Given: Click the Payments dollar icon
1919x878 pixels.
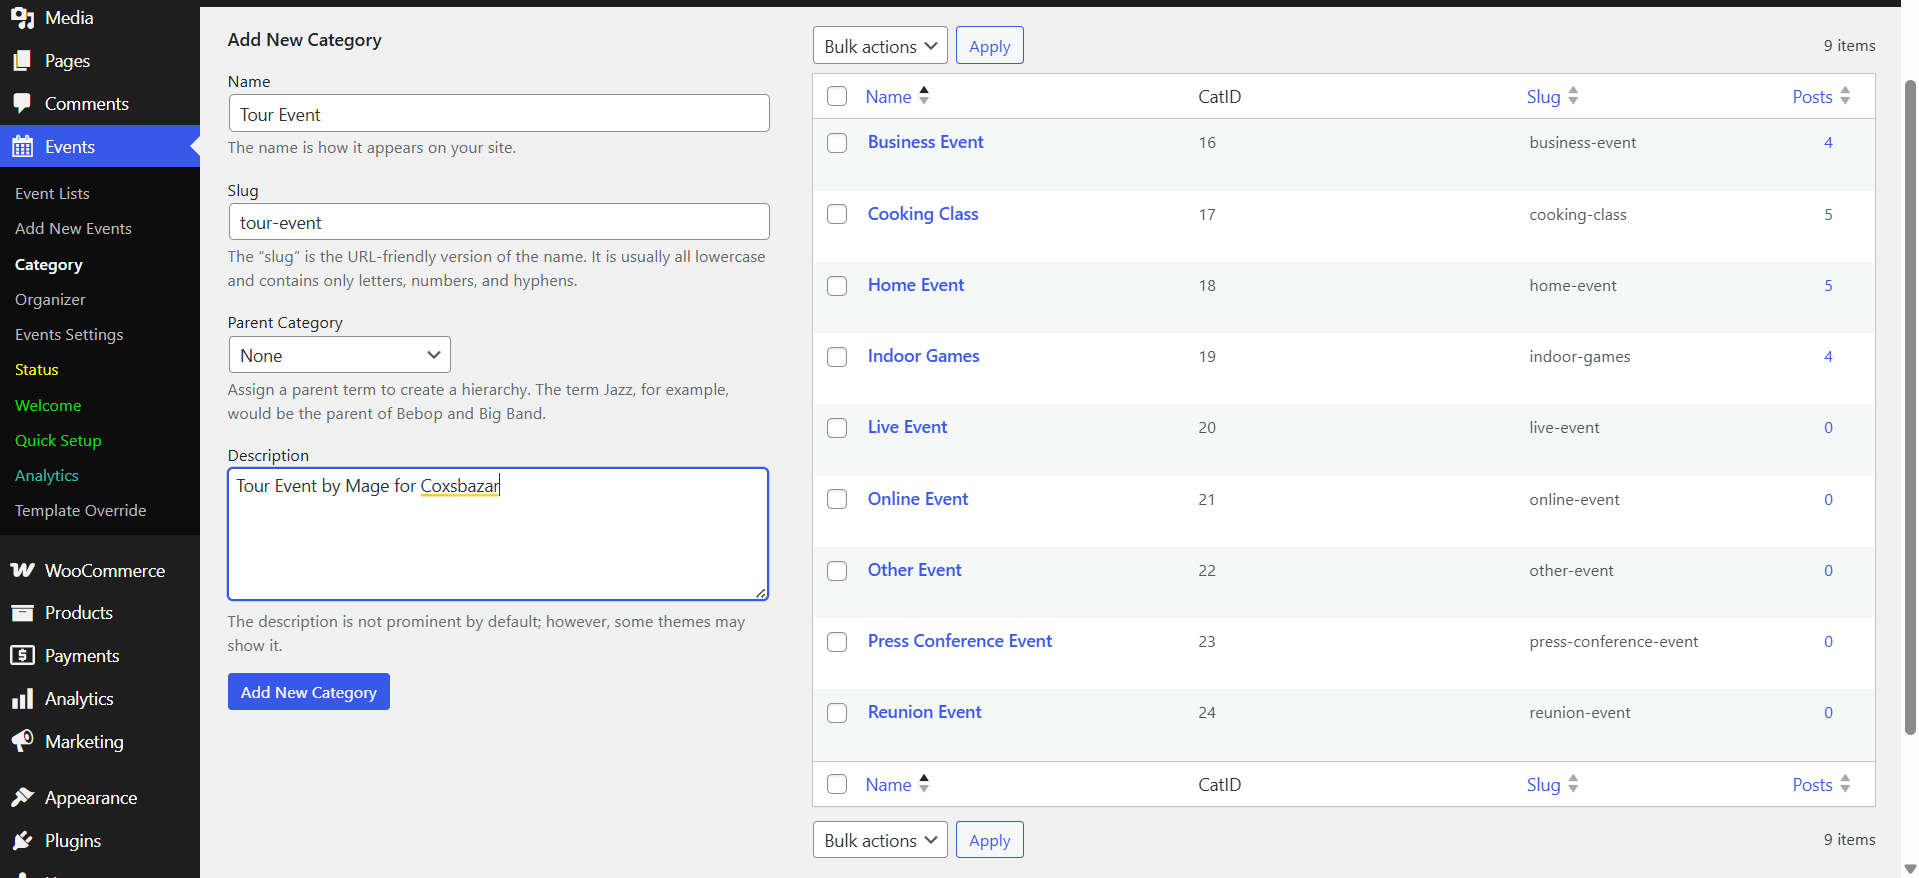Looking at the screenshot, I should point(22,656).
